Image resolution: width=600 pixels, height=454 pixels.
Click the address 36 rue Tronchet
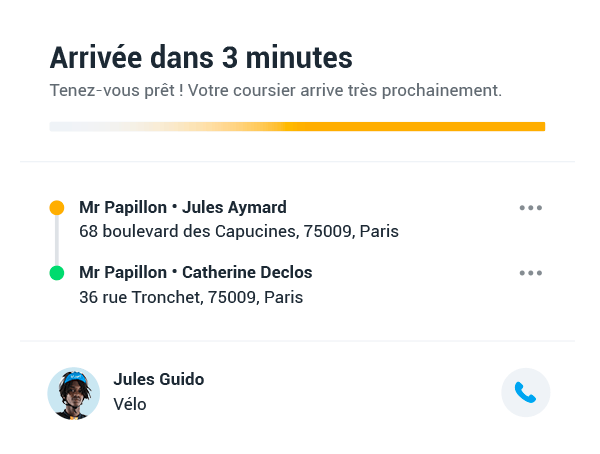click(191, 297)
